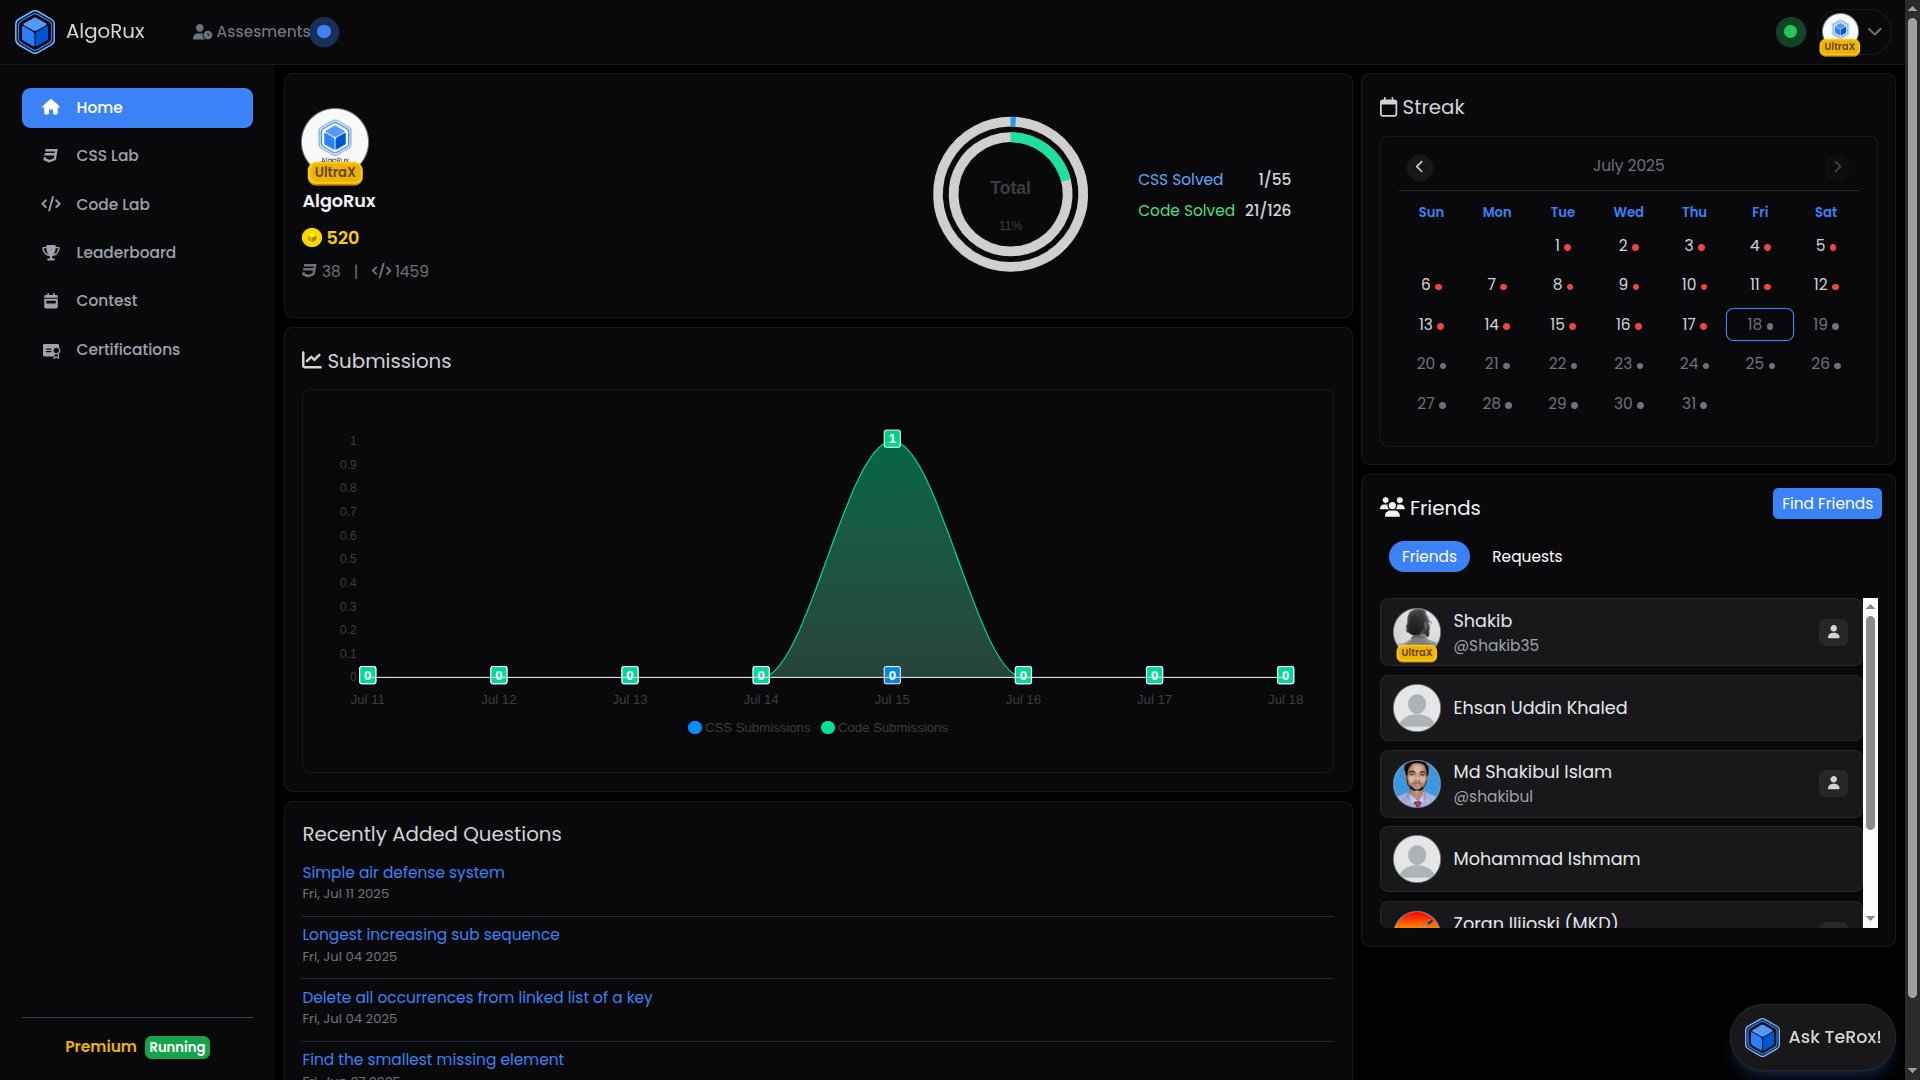This screenshot has width=1920, height=1080.
Task: Select Mohammad Ishmam friend row
Action: click(1620, 859)
